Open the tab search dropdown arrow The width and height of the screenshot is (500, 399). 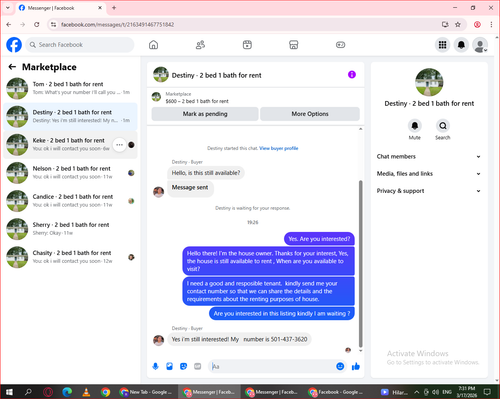pos(8,8)
